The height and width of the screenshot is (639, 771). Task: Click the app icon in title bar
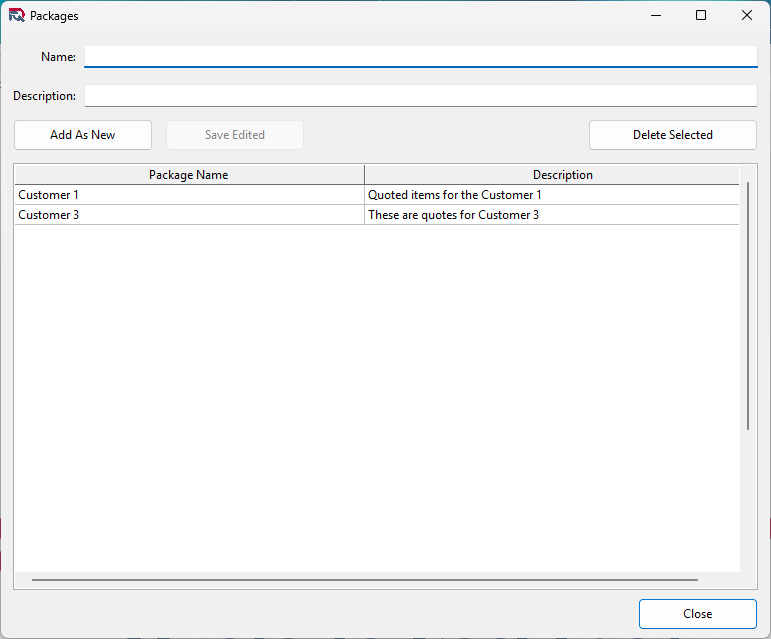point(16,15)
